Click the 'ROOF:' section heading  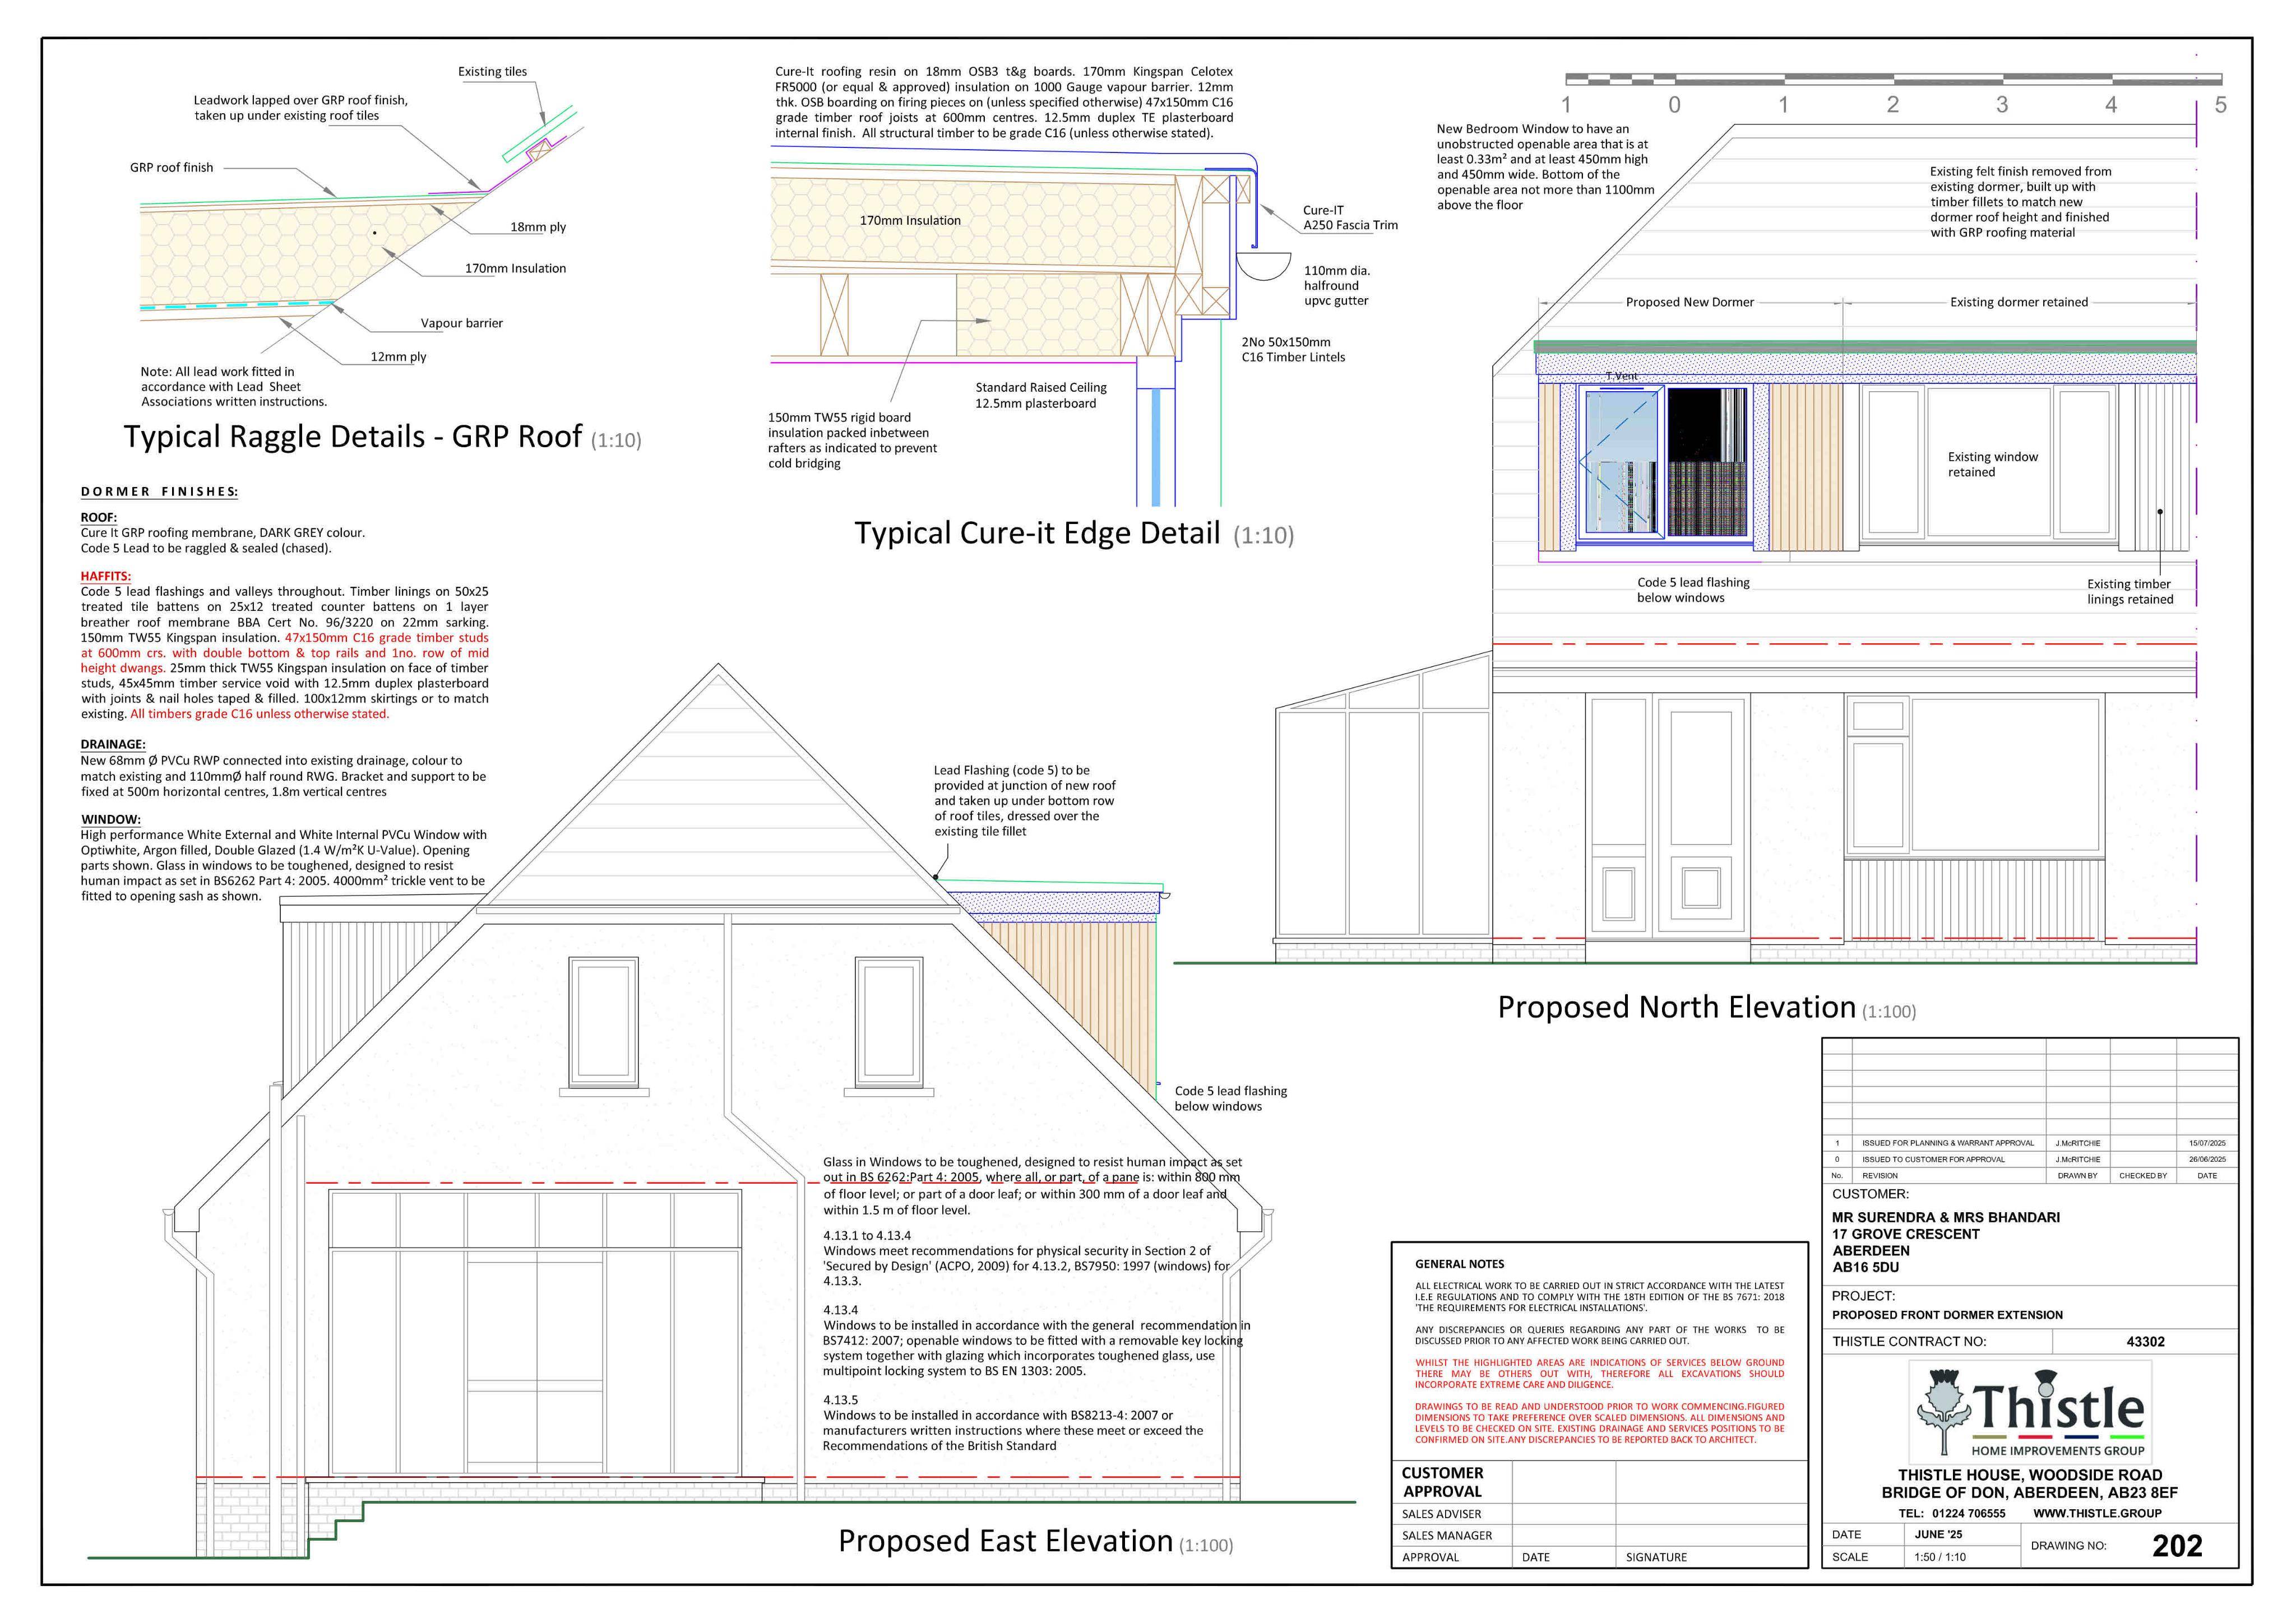tap(99, 517)
